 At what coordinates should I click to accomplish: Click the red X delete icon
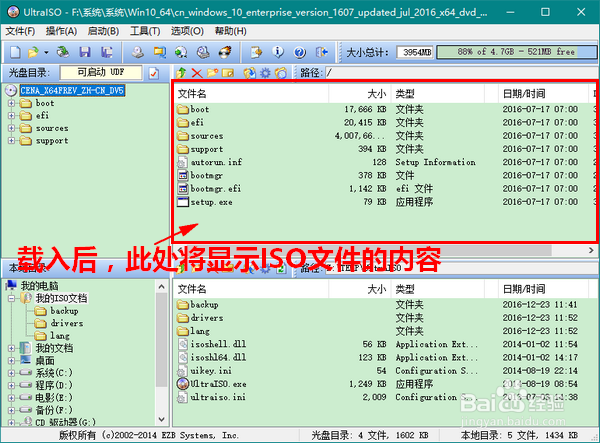[x=197, y=73]
